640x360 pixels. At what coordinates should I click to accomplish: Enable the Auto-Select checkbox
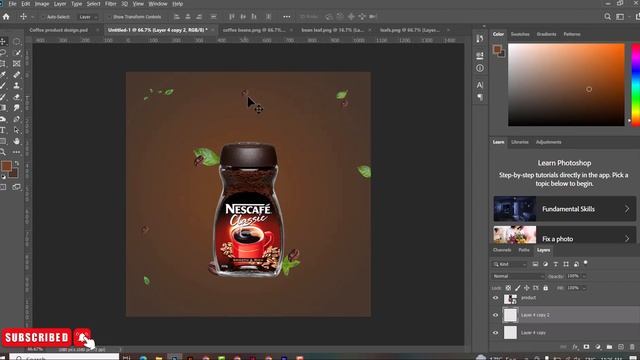43,17
